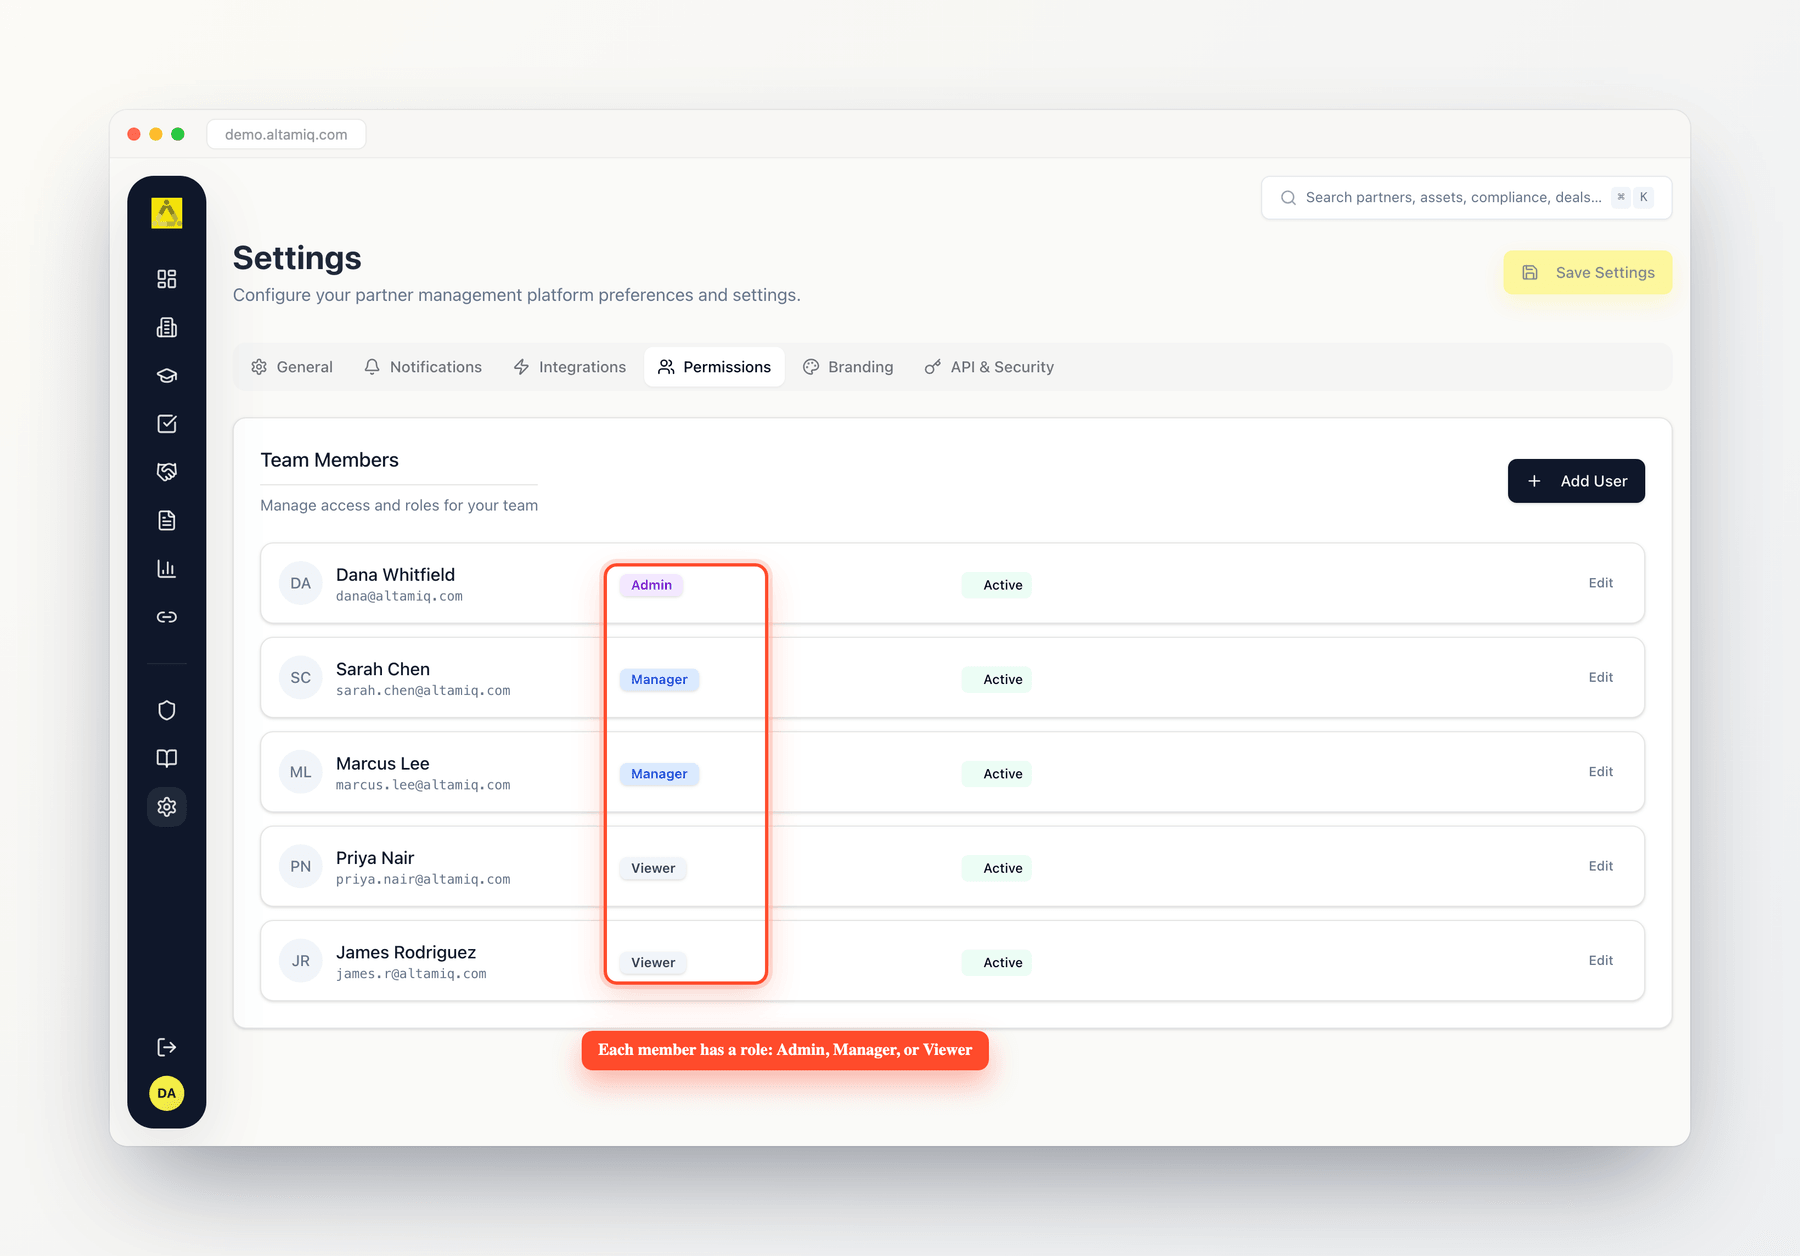The height and width of the screenshot is (1256, 1800).
Task: Edit Marcus Lee's row
Action: pyautogui.click(x=1601, y=772)
